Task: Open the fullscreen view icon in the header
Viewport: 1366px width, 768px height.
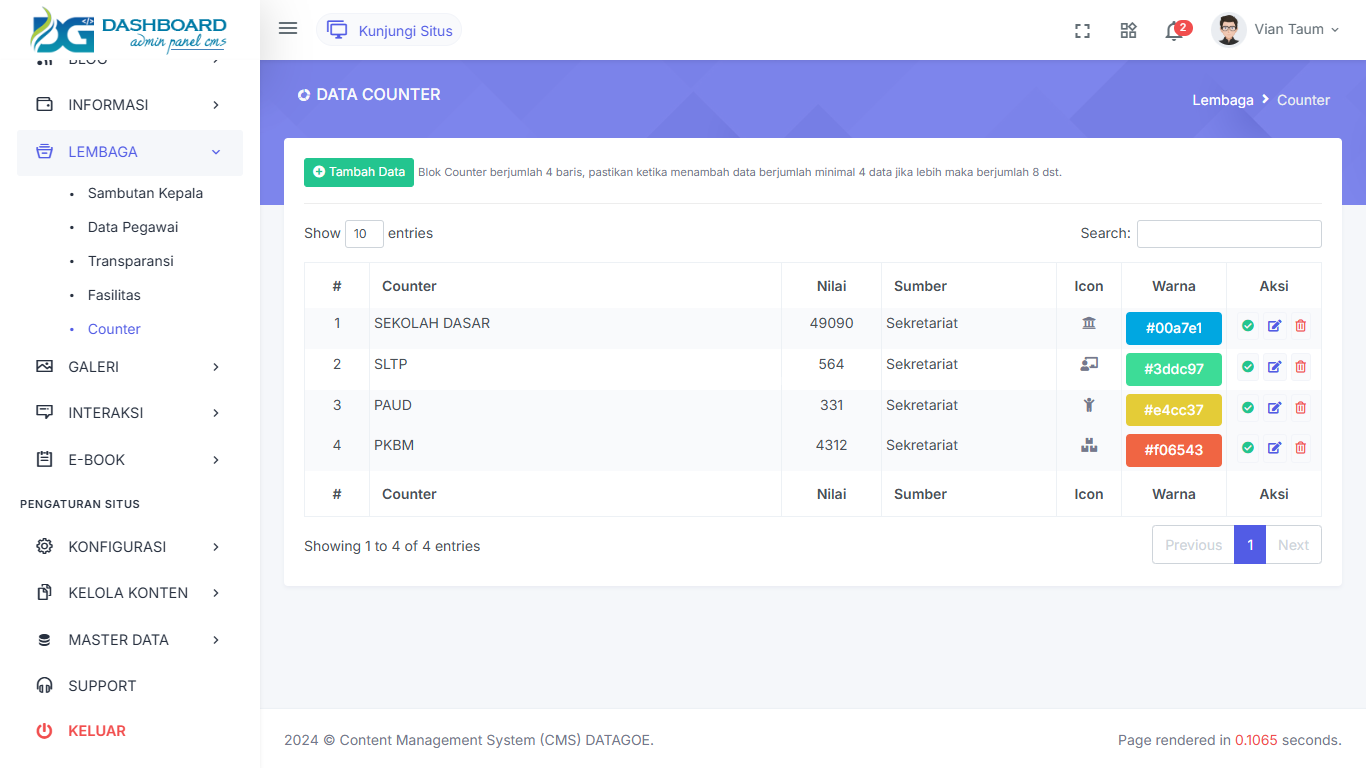Action: point(1082,30)
